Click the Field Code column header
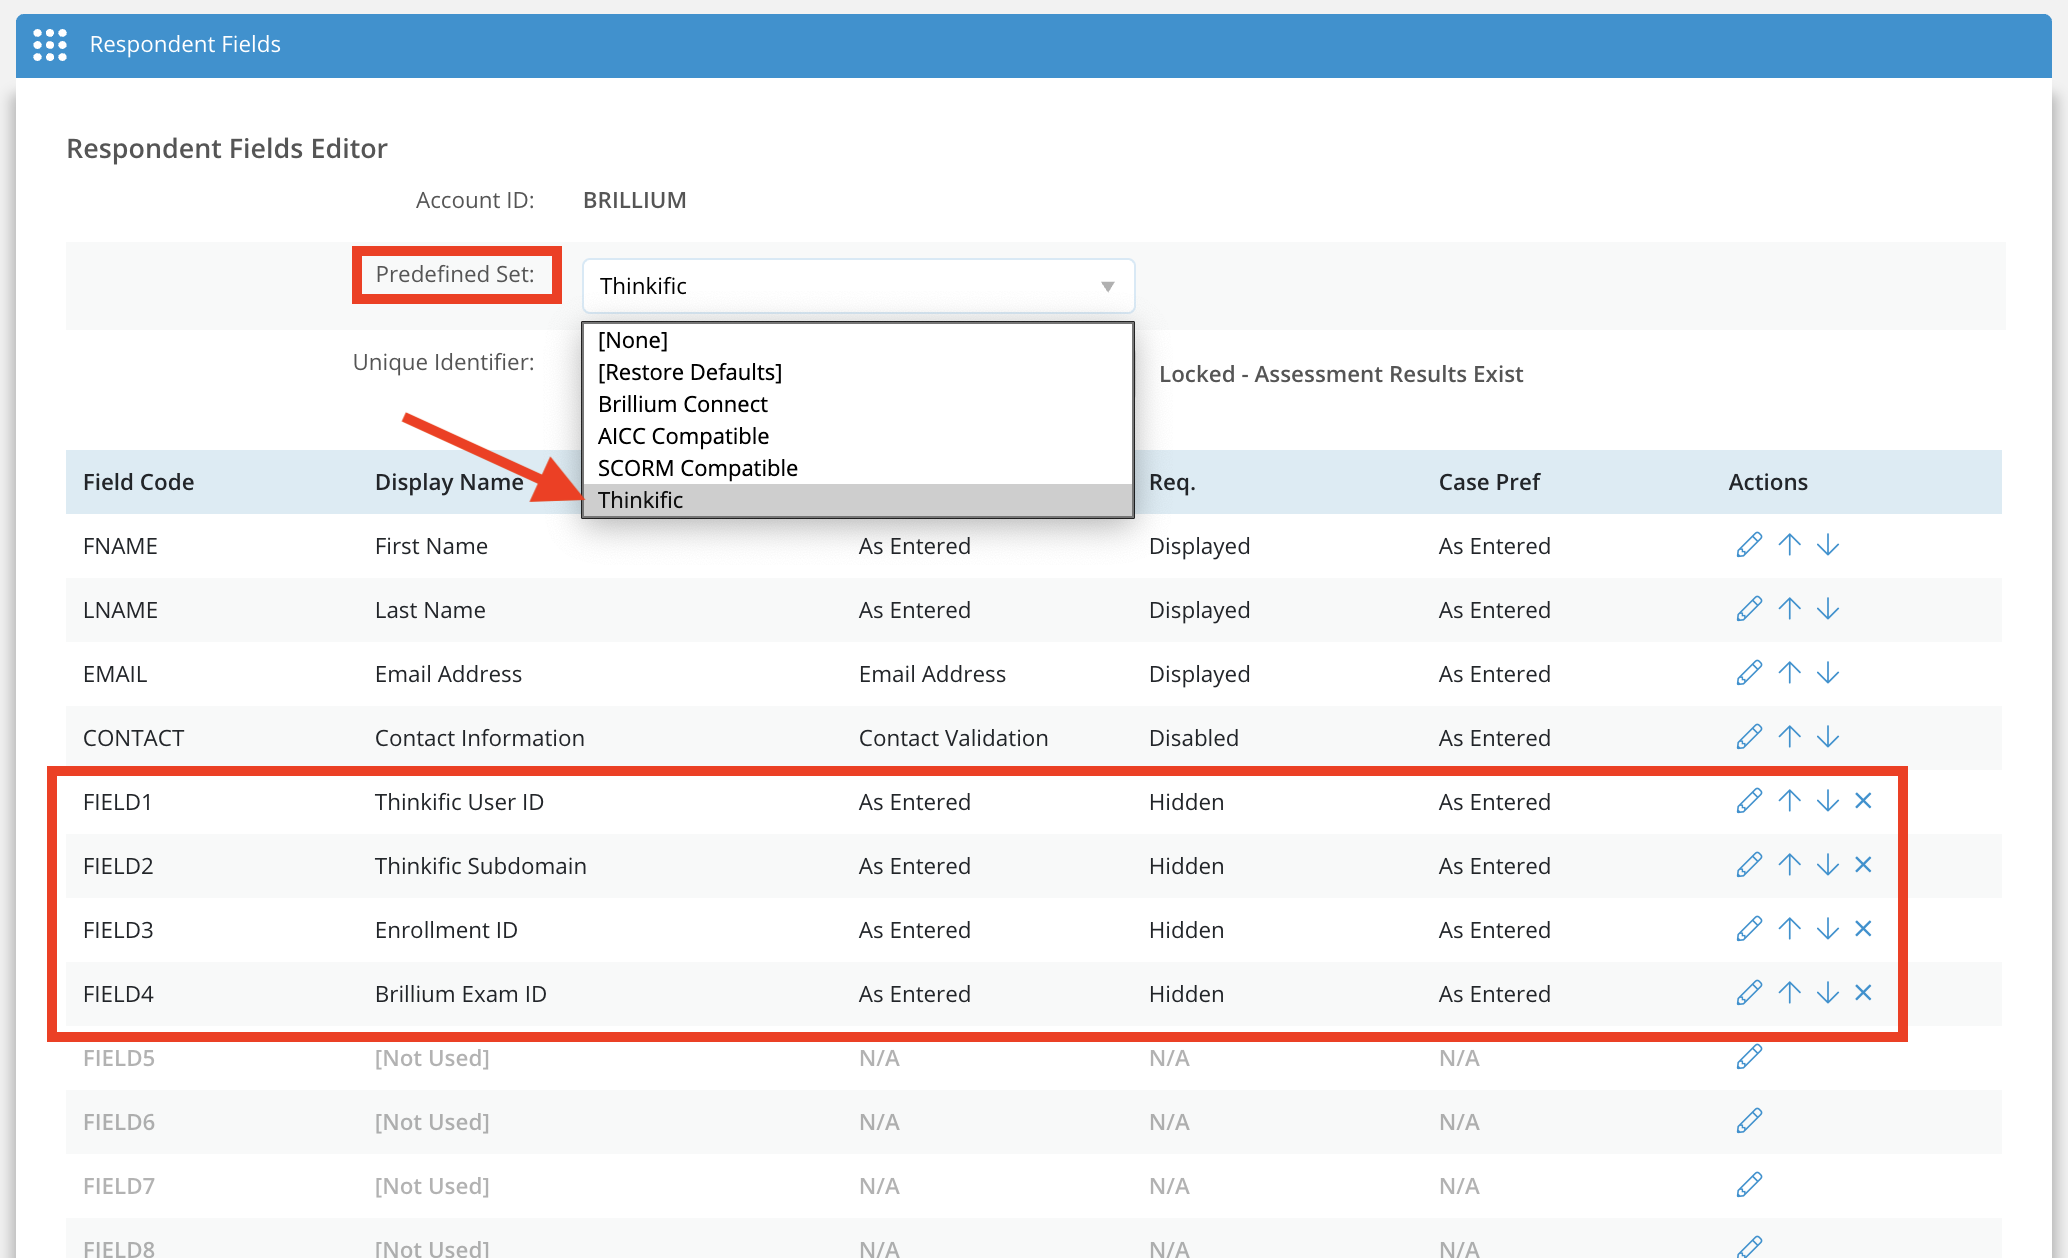 pyautogui.click(x=139, y=482)
